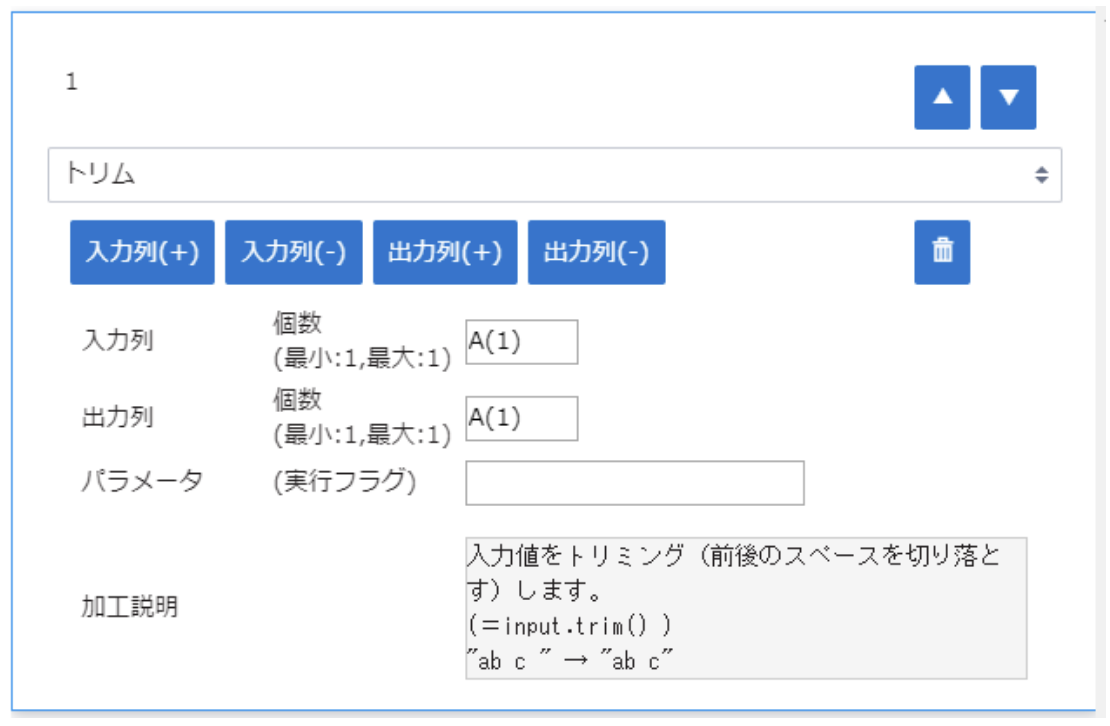Image resolution: width=1110 pixels, height=726 pixels.
Task: Delete this step with trash icon
Action: 942,252
